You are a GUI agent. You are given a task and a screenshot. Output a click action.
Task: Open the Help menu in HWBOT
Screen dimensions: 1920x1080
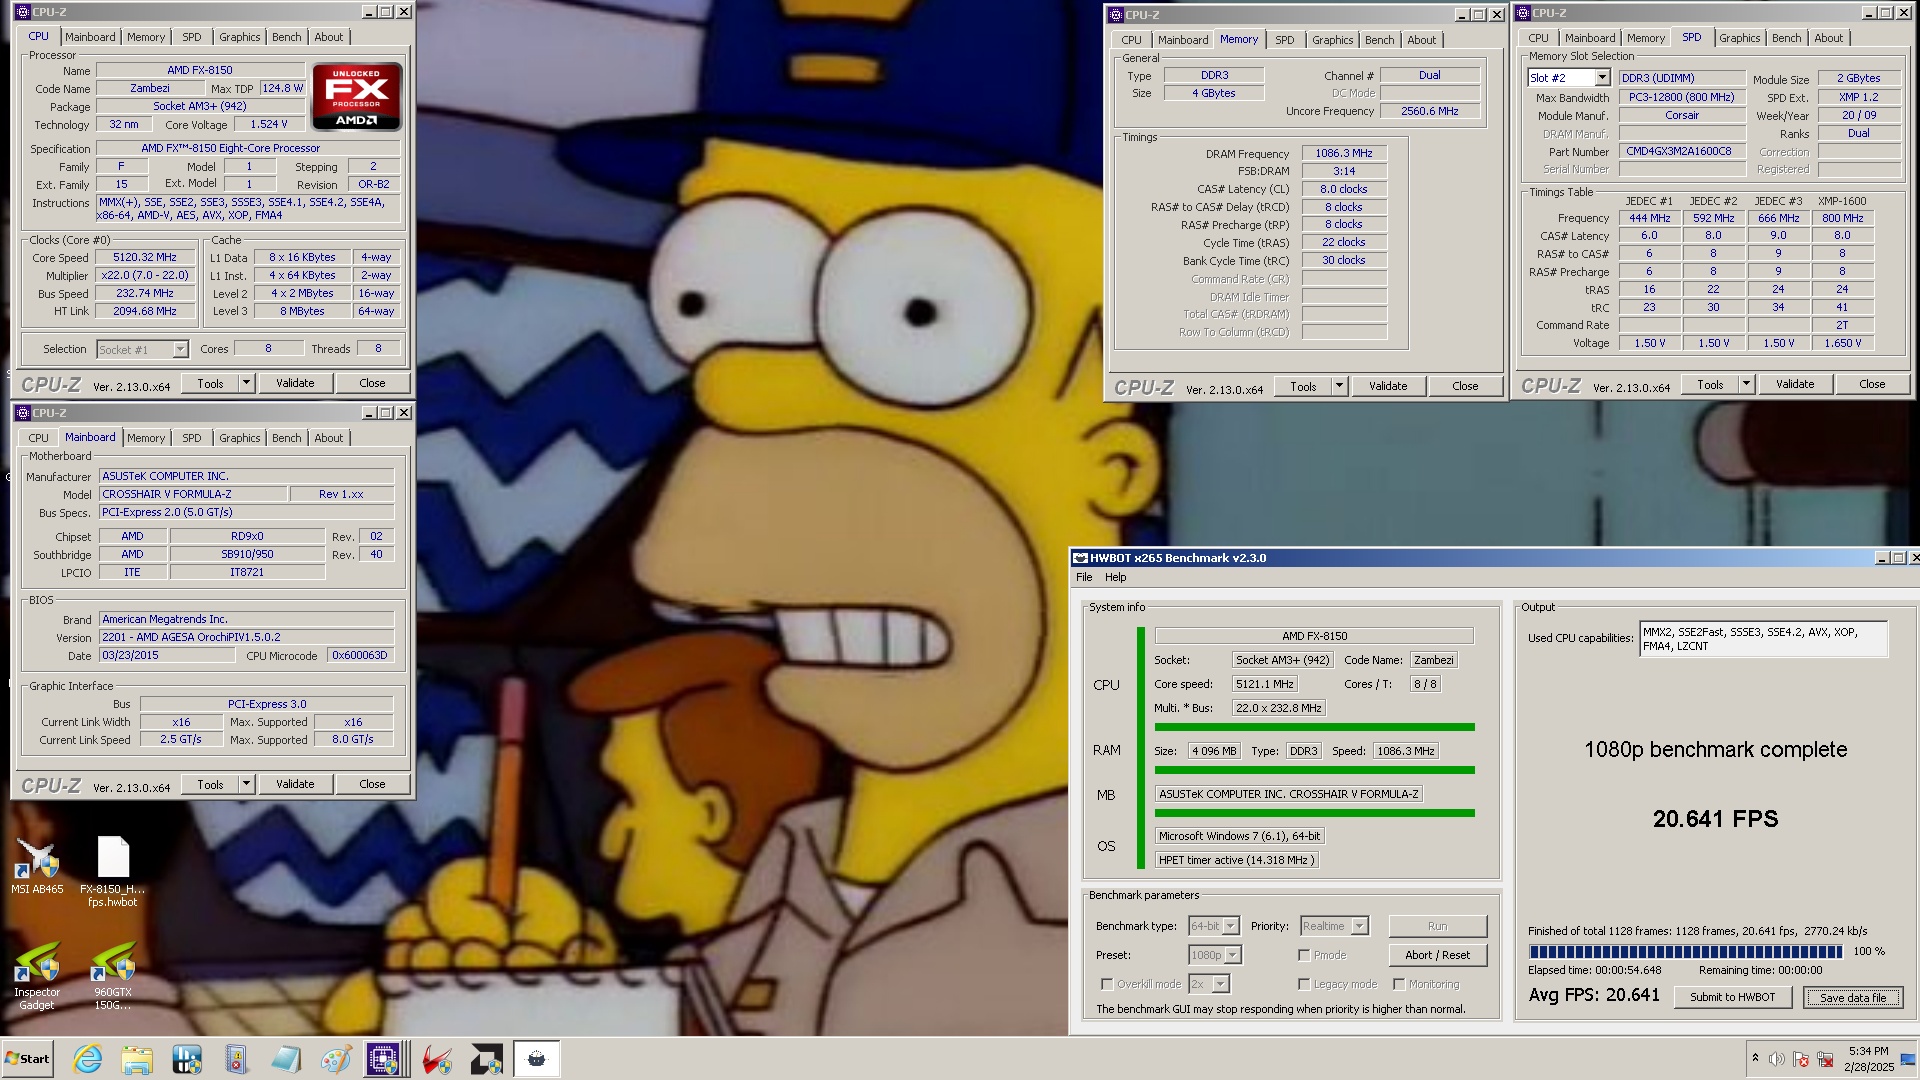coord(1116,577)
